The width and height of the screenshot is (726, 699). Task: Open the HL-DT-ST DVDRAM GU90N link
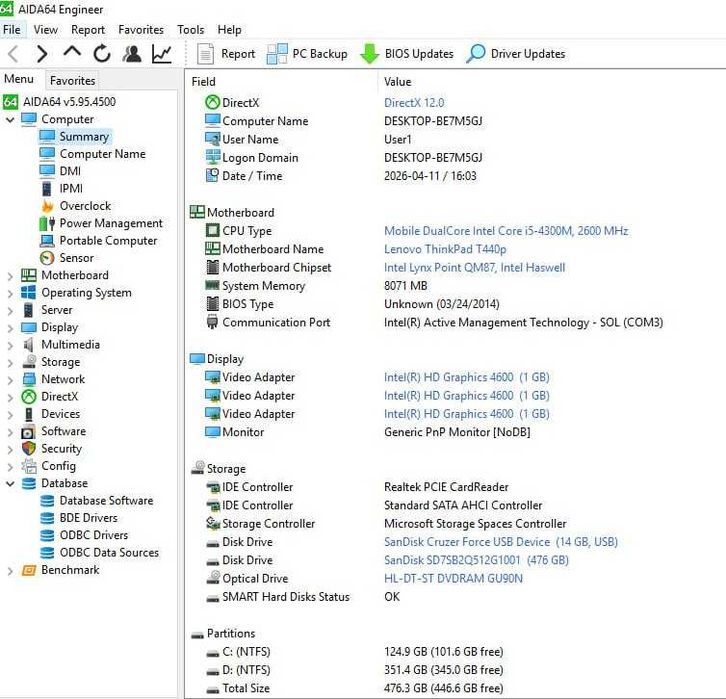(453, 579)
